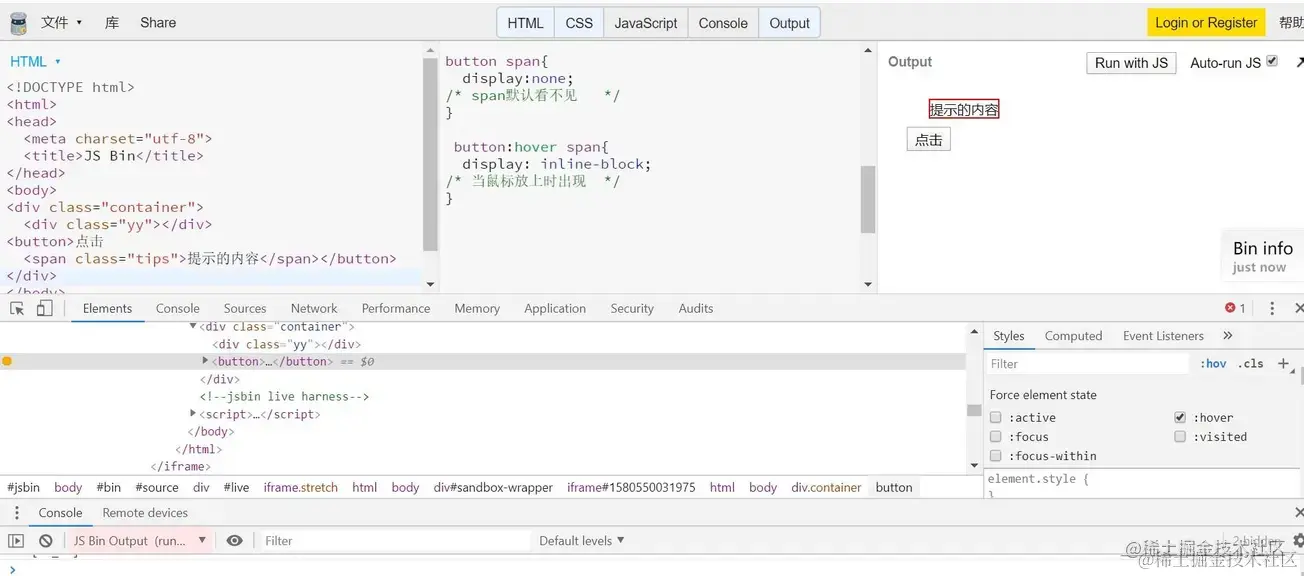Clear the console with the ban icon
1304x576 pixels.
[45, 541]
